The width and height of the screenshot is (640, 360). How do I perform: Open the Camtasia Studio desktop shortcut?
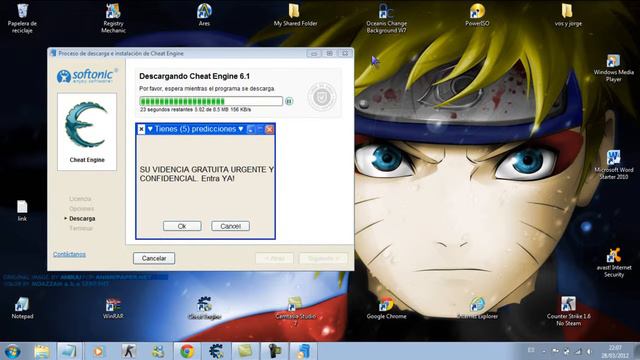295,311
